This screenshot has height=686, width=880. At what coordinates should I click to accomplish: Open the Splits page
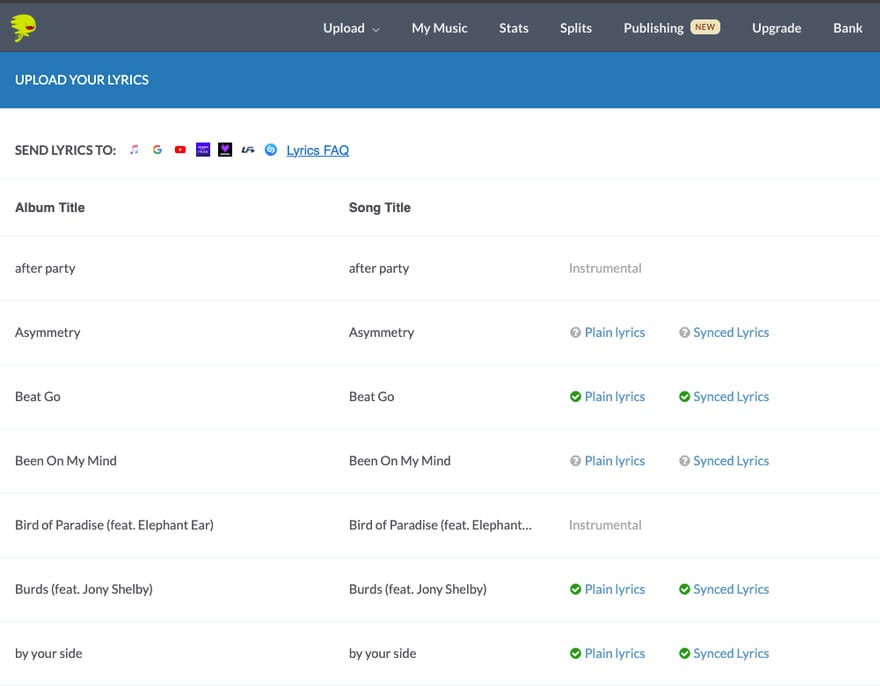[x=576, y=28]
